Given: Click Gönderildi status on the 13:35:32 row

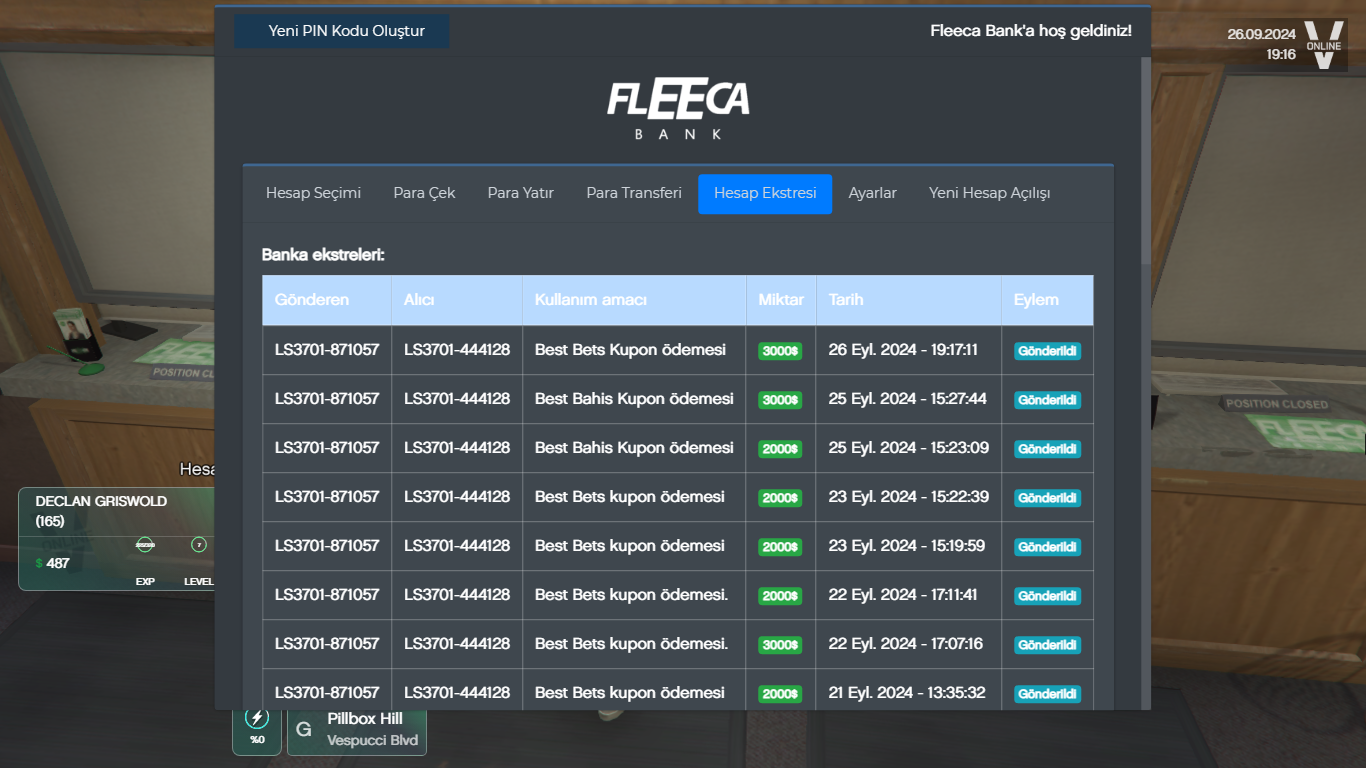Looking at the screenshot, I should coord(1047,694).
